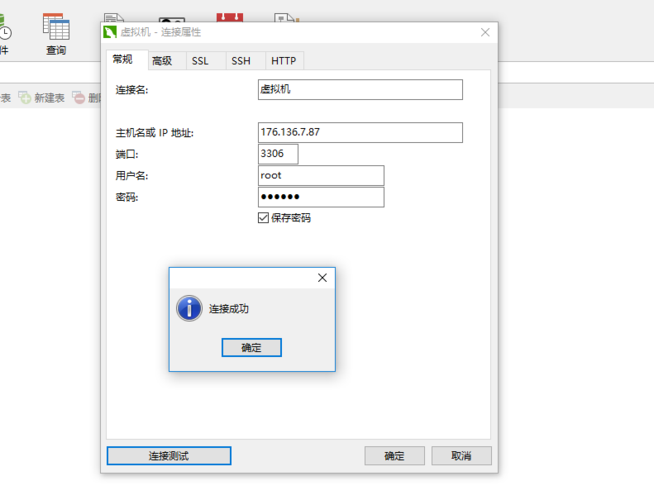Click the 确定 button of the 连接属性 window
This screenshot has height=500, width=654.
[395, 456]
